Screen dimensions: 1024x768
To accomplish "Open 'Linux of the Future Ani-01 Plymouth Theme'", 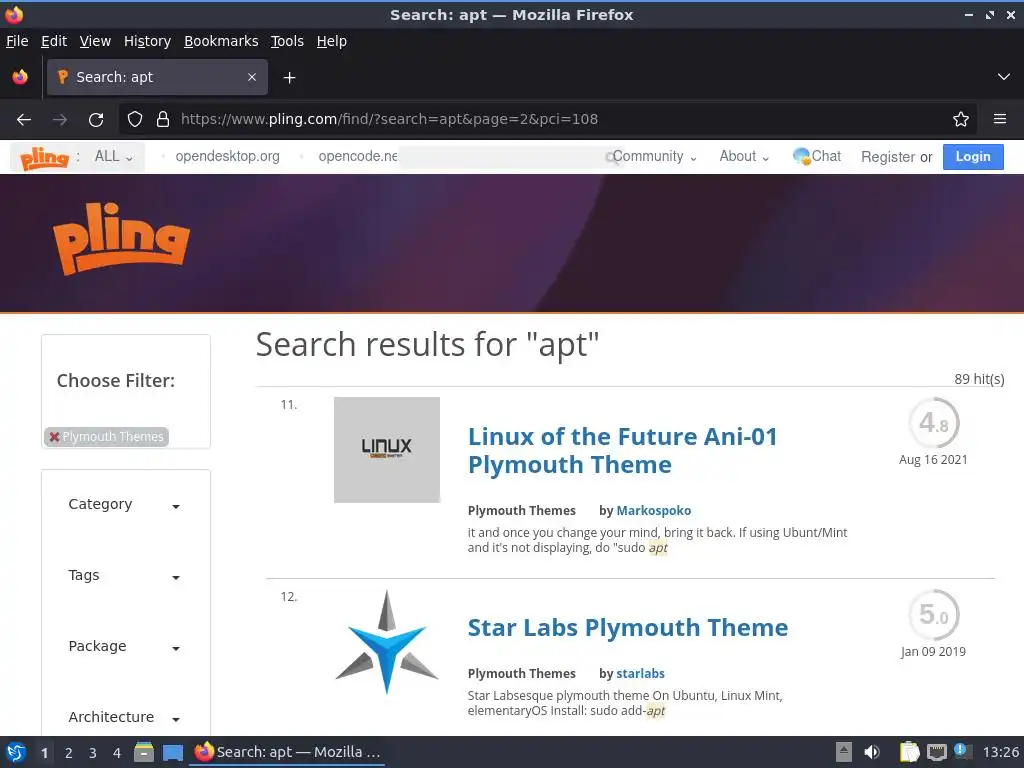I will (x=622, y=451).
